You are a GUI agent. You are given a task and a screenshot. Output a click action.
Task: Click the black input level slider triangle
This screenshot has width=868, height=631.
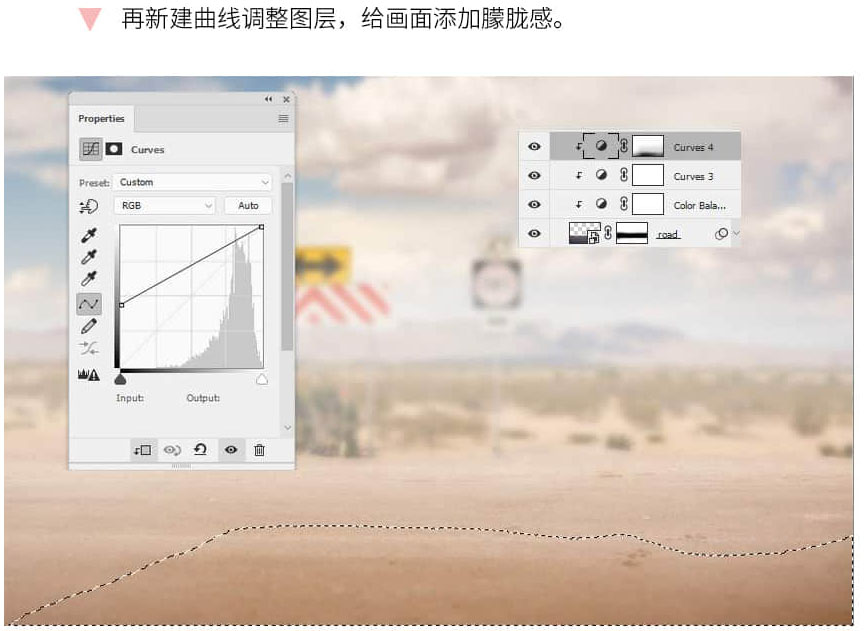[120, 379]
